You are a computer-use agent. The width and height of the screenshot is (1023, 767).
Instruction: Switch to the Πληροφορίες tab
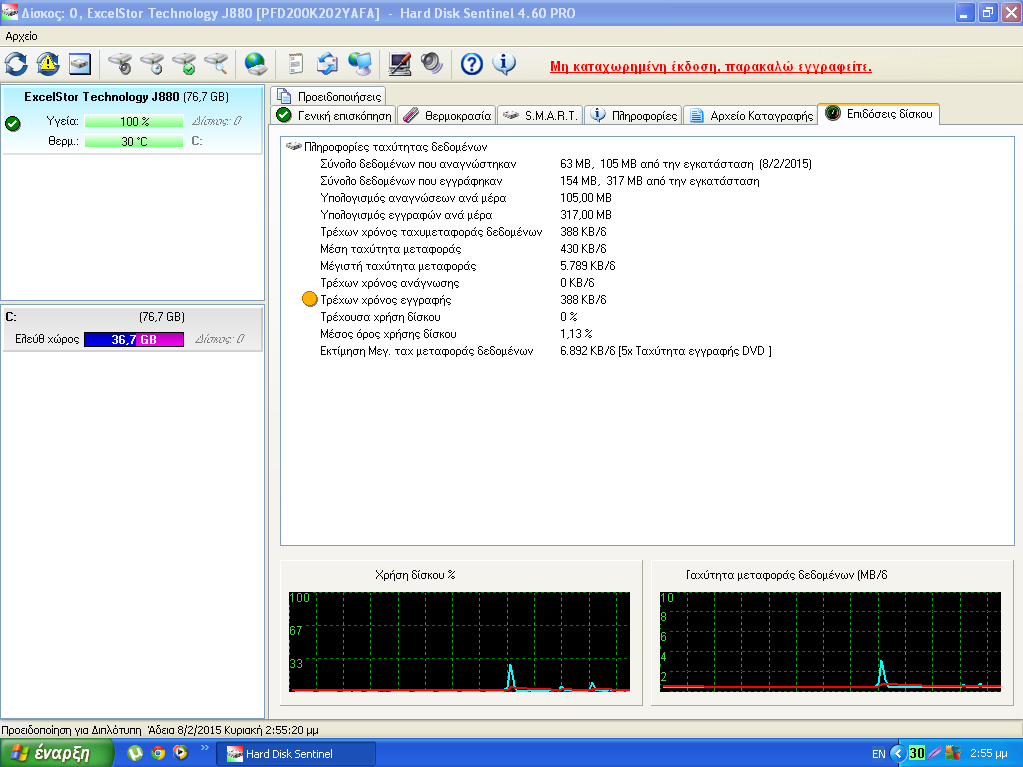point(634,115)
